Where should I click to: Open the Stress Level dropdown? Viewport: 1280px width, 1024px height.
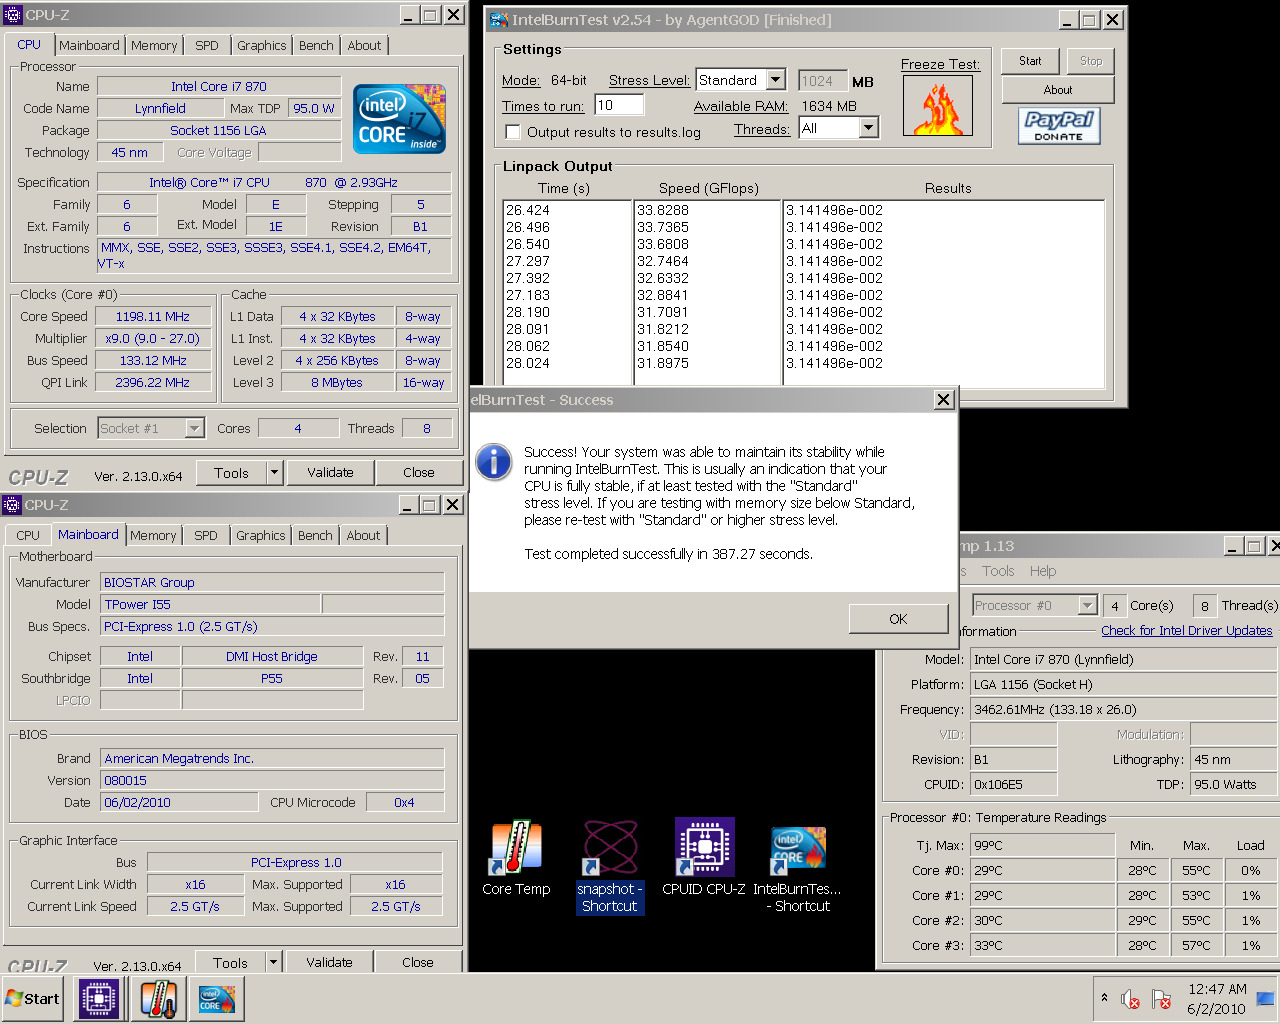coord(776,80)
